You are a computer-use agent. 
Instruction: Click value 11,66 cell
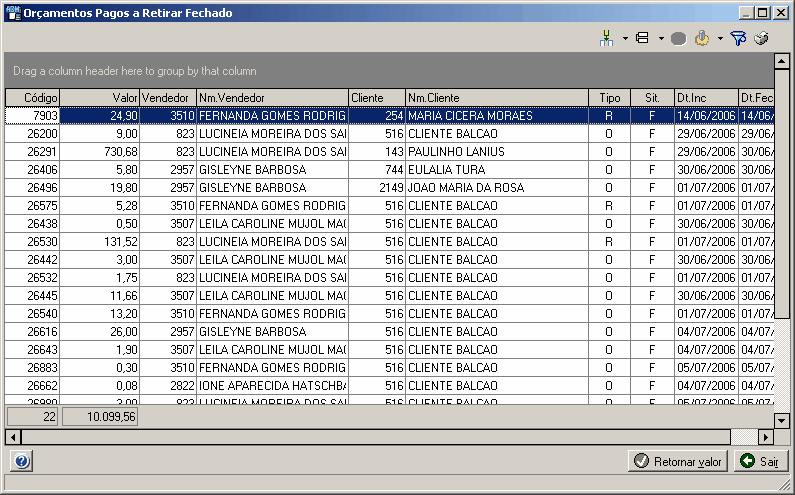(x=99, y=296)
